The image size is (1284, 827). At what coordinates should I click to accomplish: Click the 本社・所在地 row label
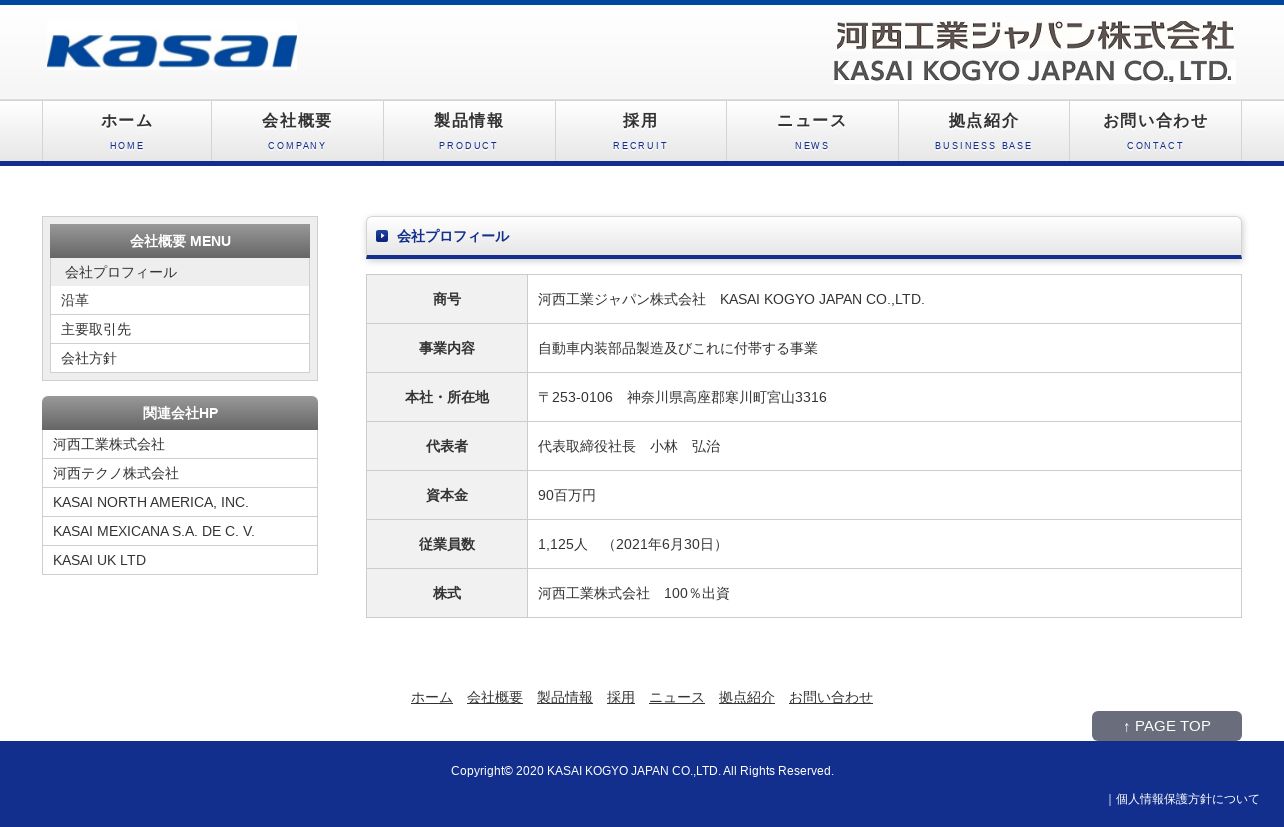pos(447,397)
